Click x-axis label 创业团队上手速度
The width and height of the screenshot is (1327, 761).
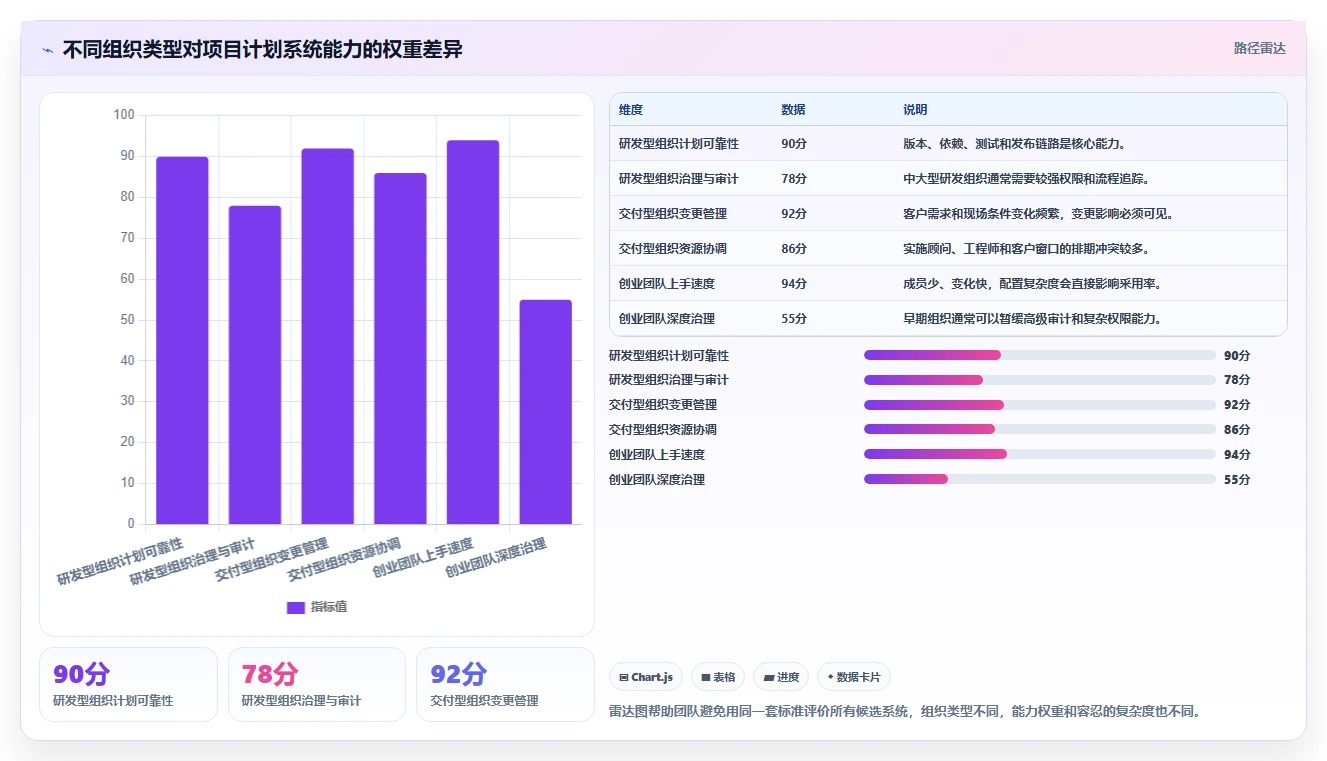[x=424, y=559]
